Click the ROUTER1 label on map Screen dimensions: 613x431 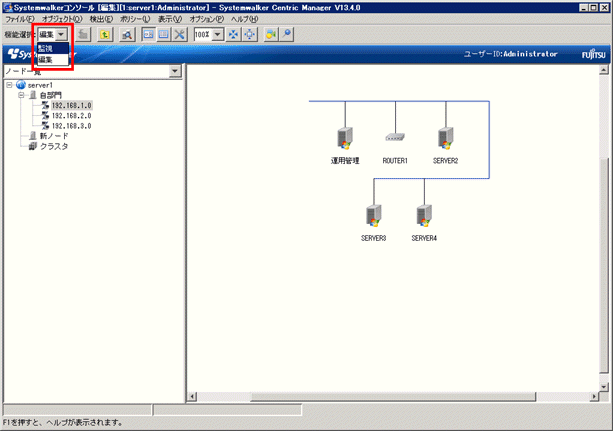[395, 161]
